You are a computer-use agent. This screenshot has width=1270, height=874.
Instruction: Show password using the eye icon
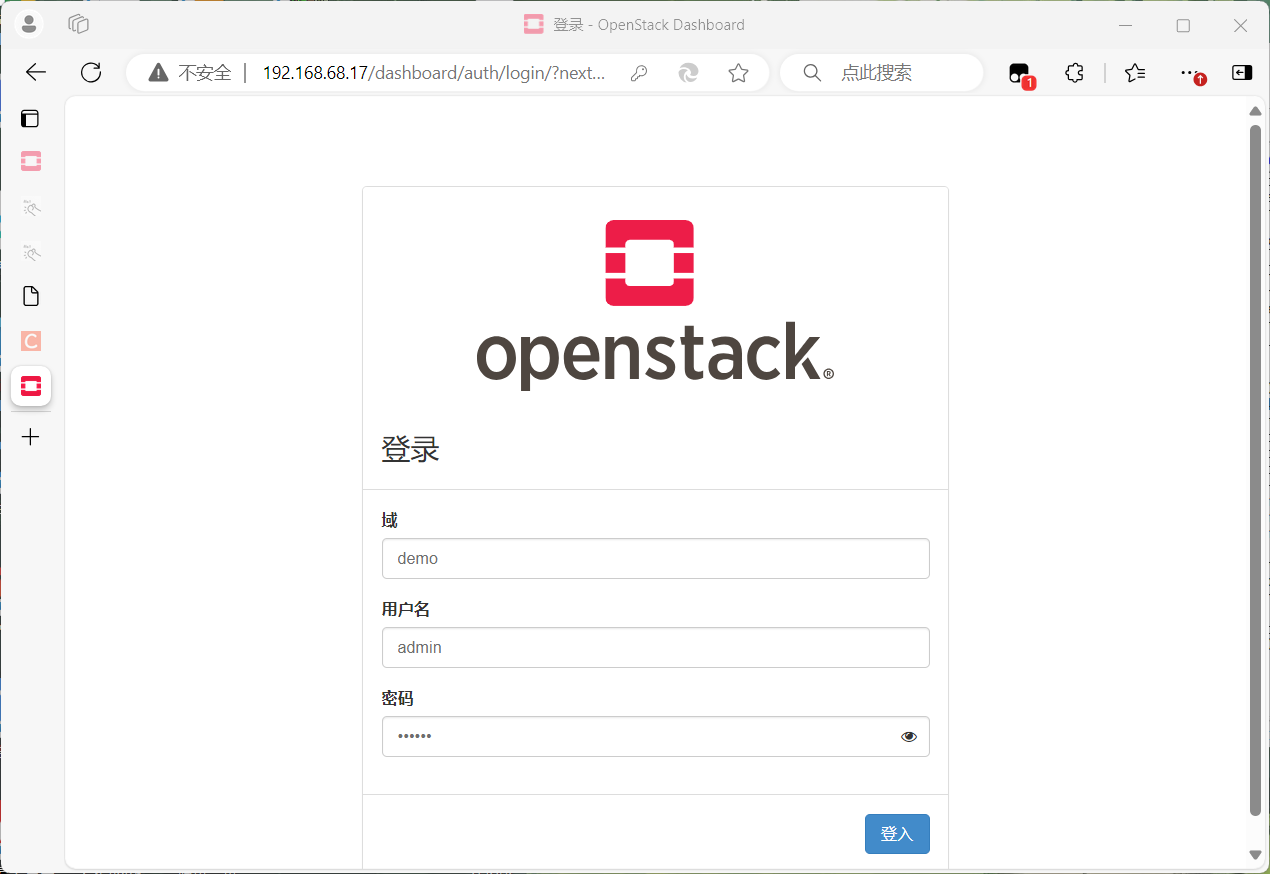(908, 737)
